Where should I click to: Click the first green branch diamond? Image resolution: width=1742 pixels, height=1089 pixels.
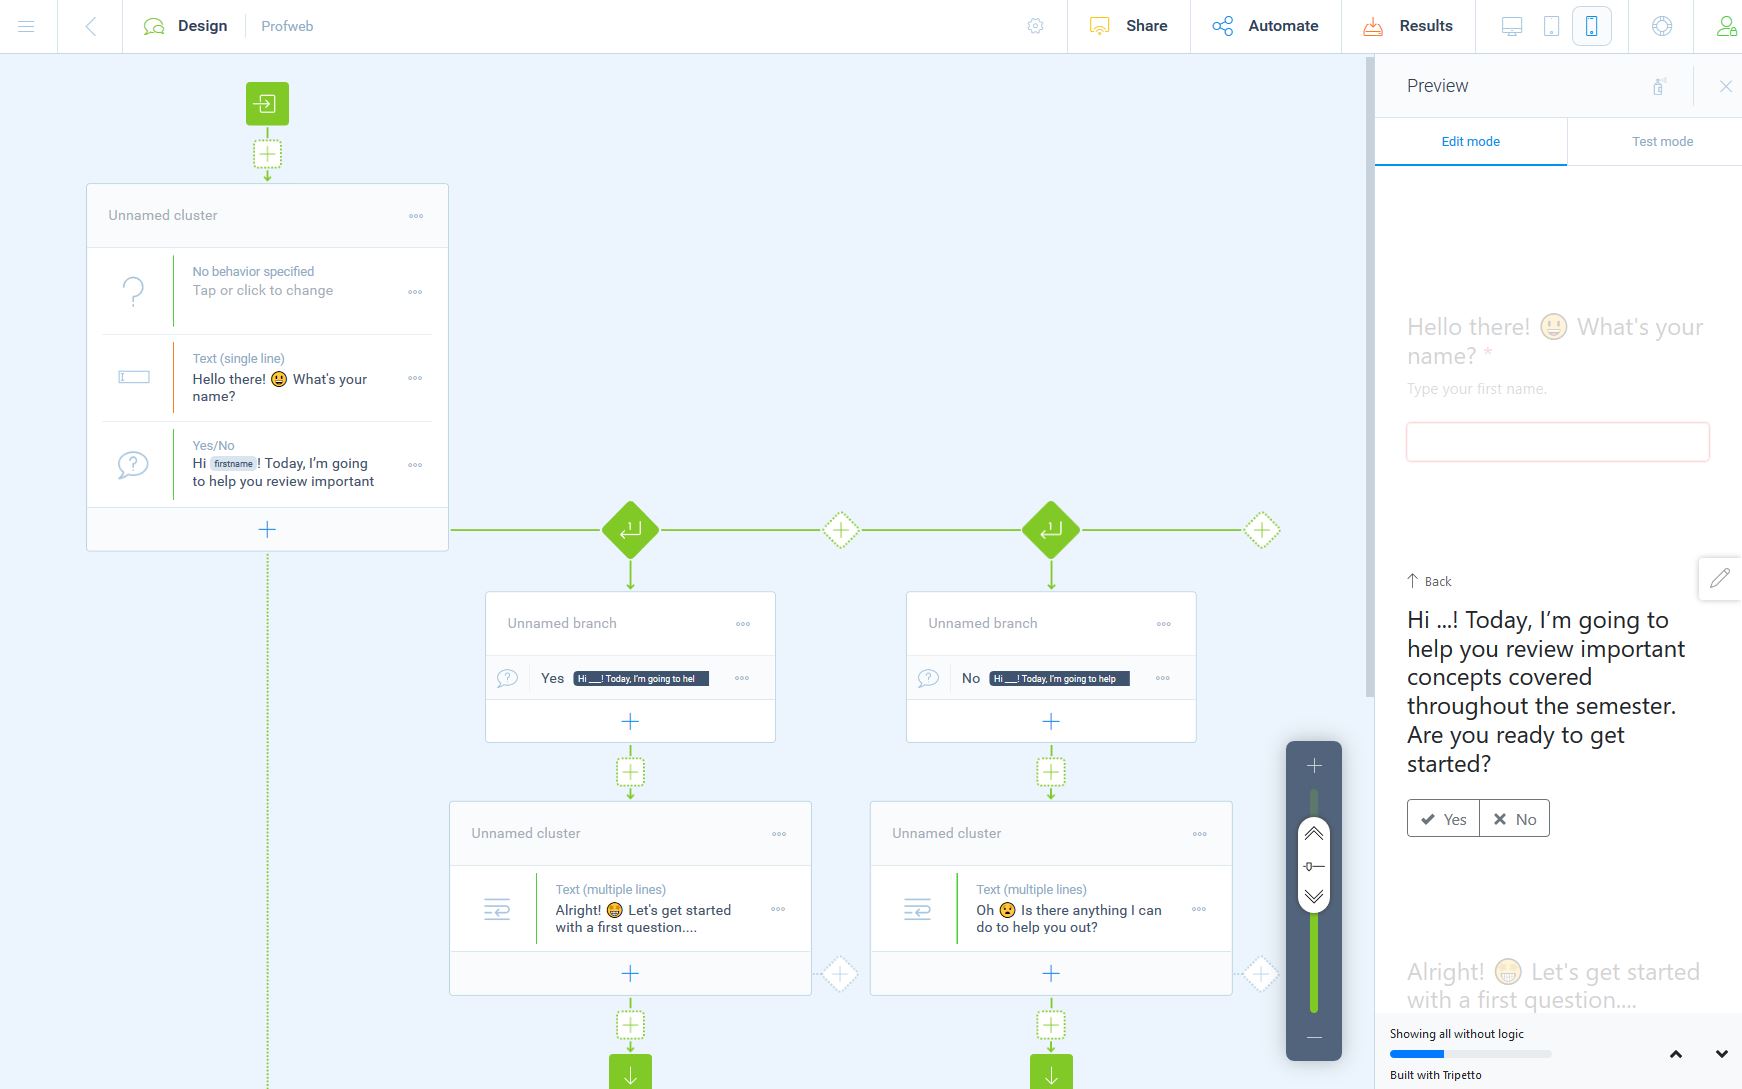tap(630, 530)
